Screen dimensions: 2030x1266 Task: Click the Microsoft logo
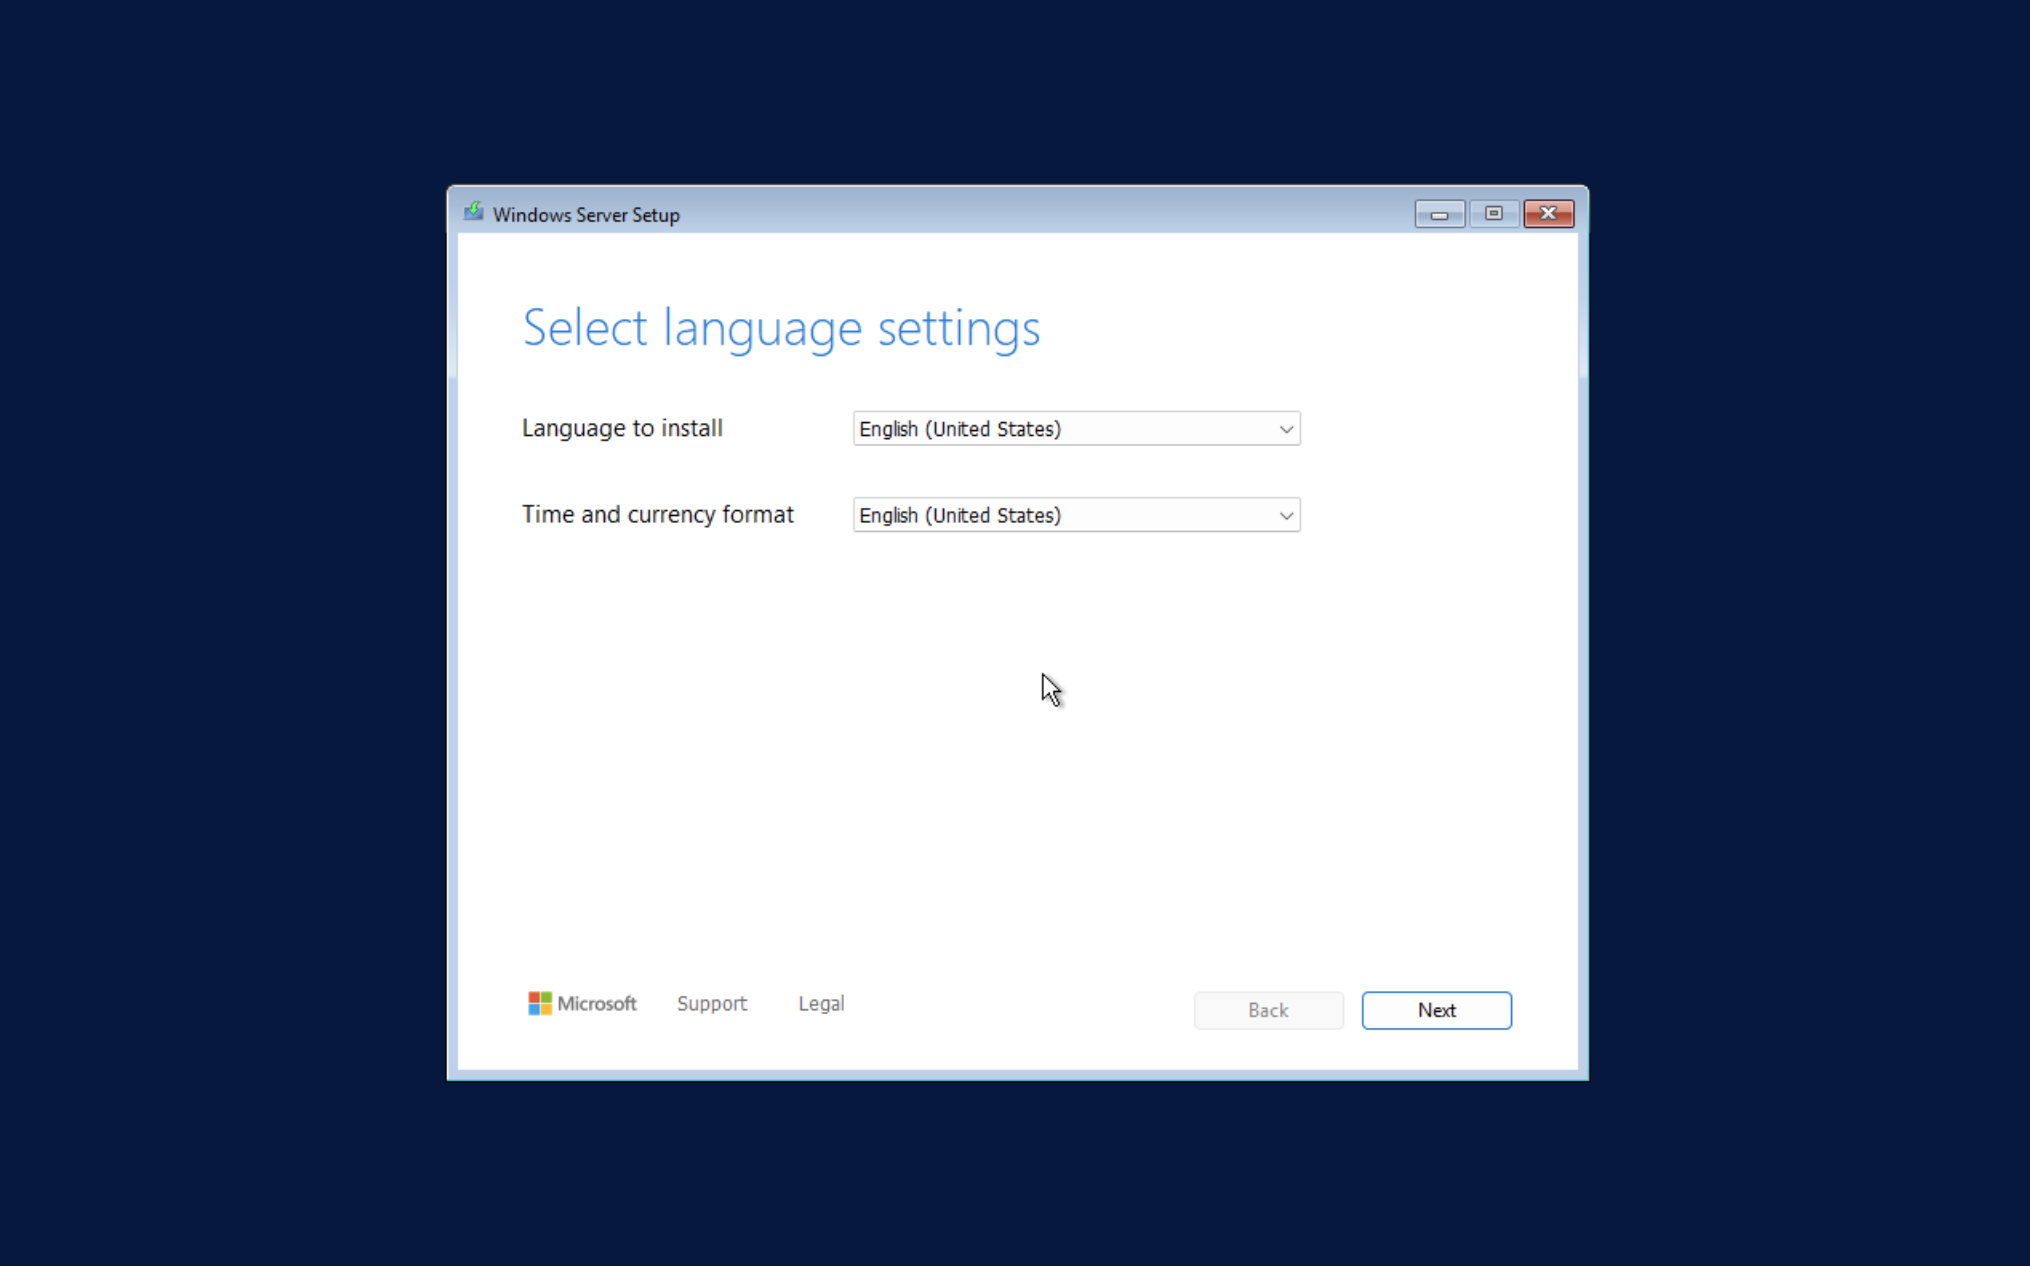coord(582,1003)
